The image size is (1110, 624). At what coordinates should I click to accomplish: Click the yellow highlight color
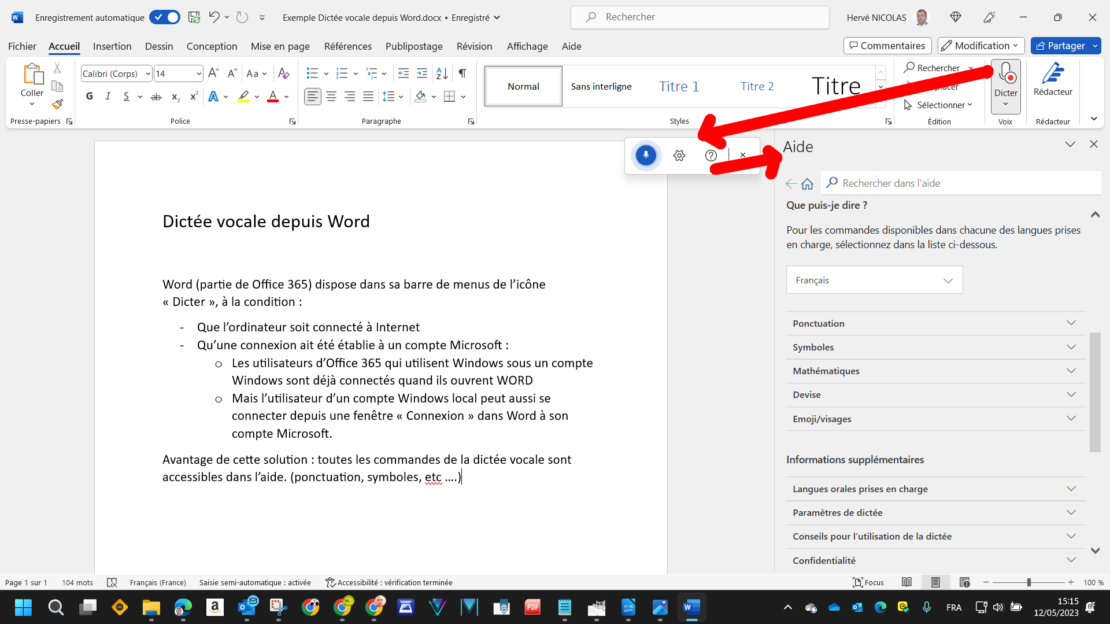tap(243, 96)
